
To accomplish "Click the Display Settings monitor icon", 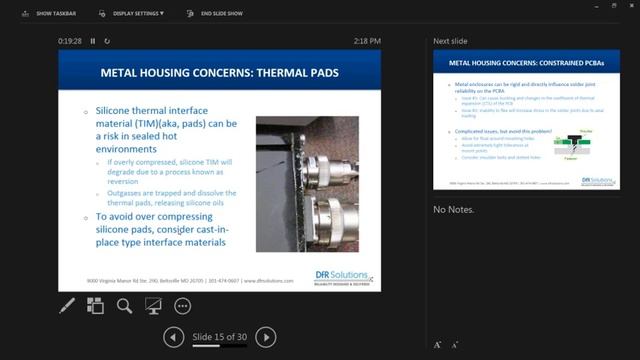I will [102, 13].
